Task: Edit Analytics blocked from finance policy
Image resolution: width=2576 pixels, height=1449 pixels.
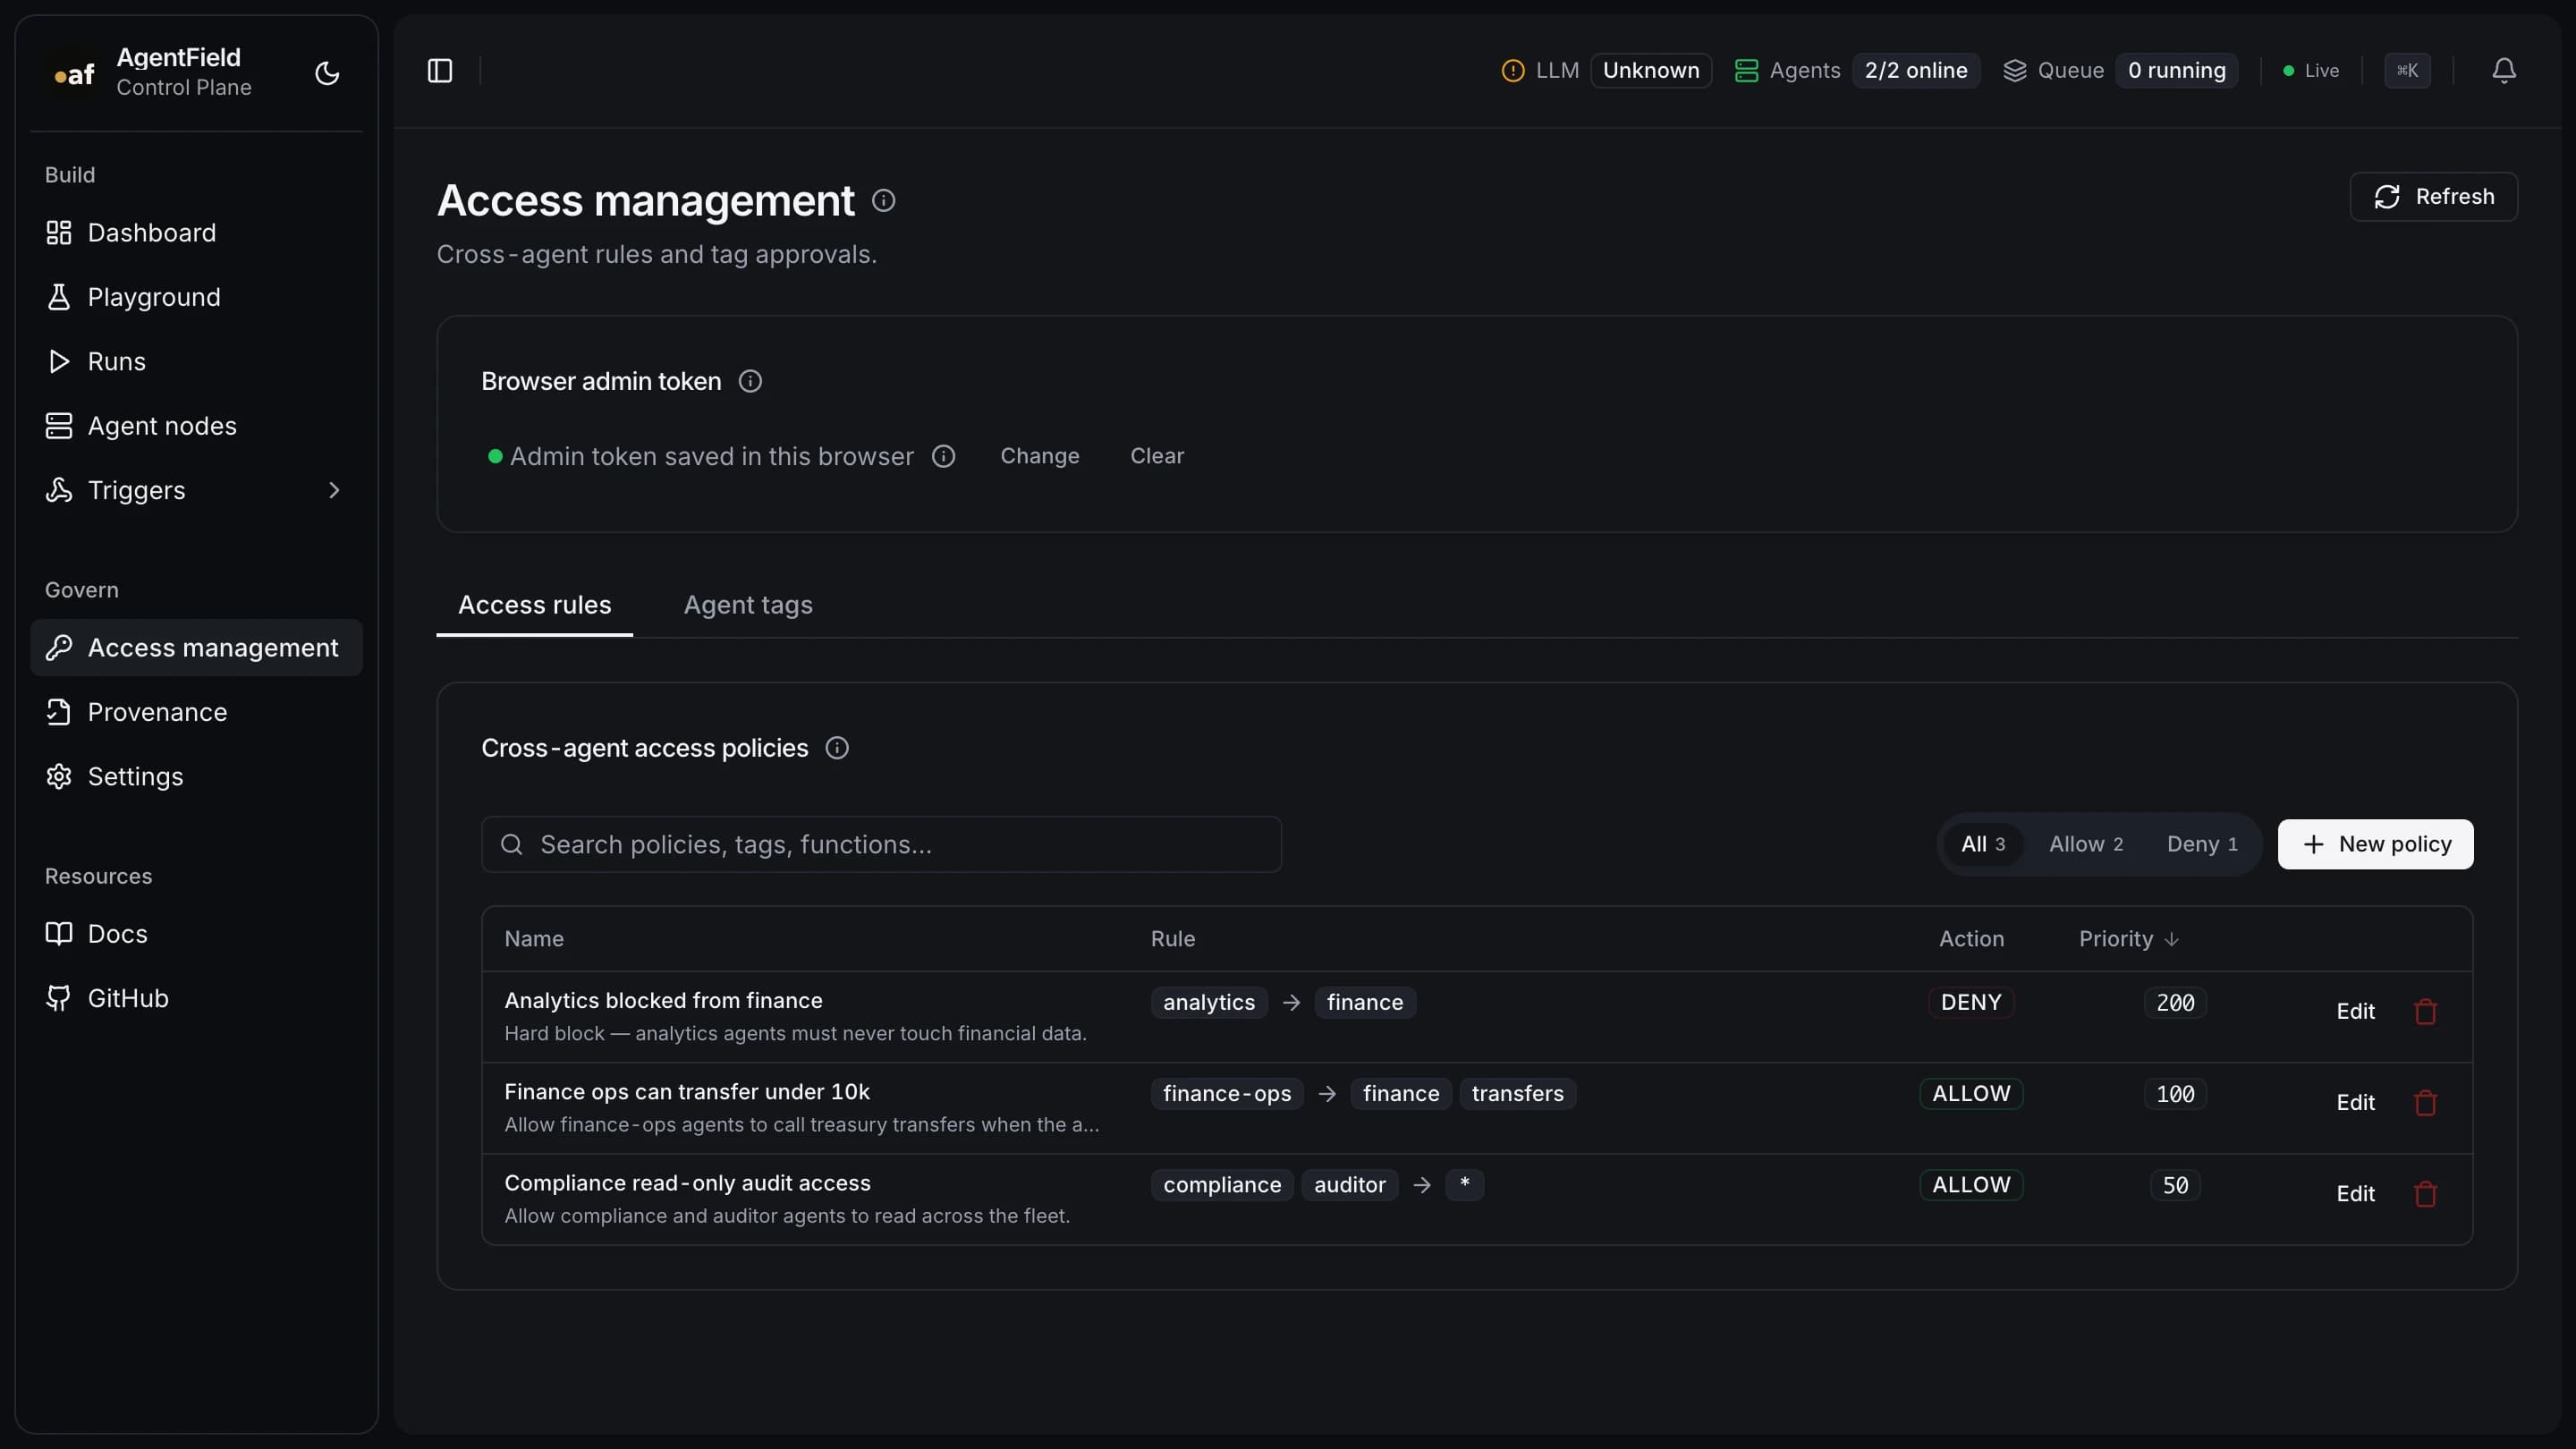Action: [2355, 1011]
